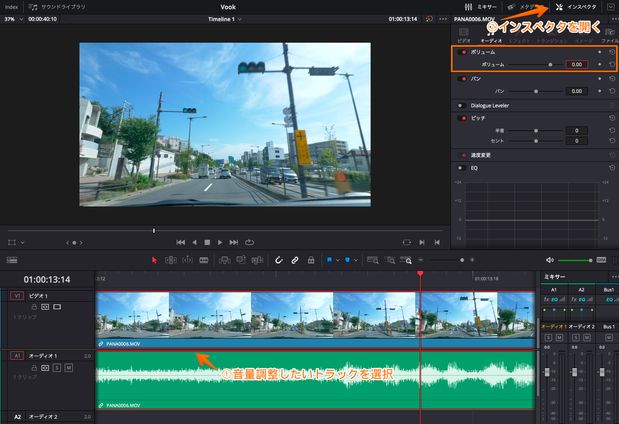Image resolution: width=619 pixels, height=424 pixels.
Task: Activate the Trim Edit Mode tool
Action: coord(171,260)
